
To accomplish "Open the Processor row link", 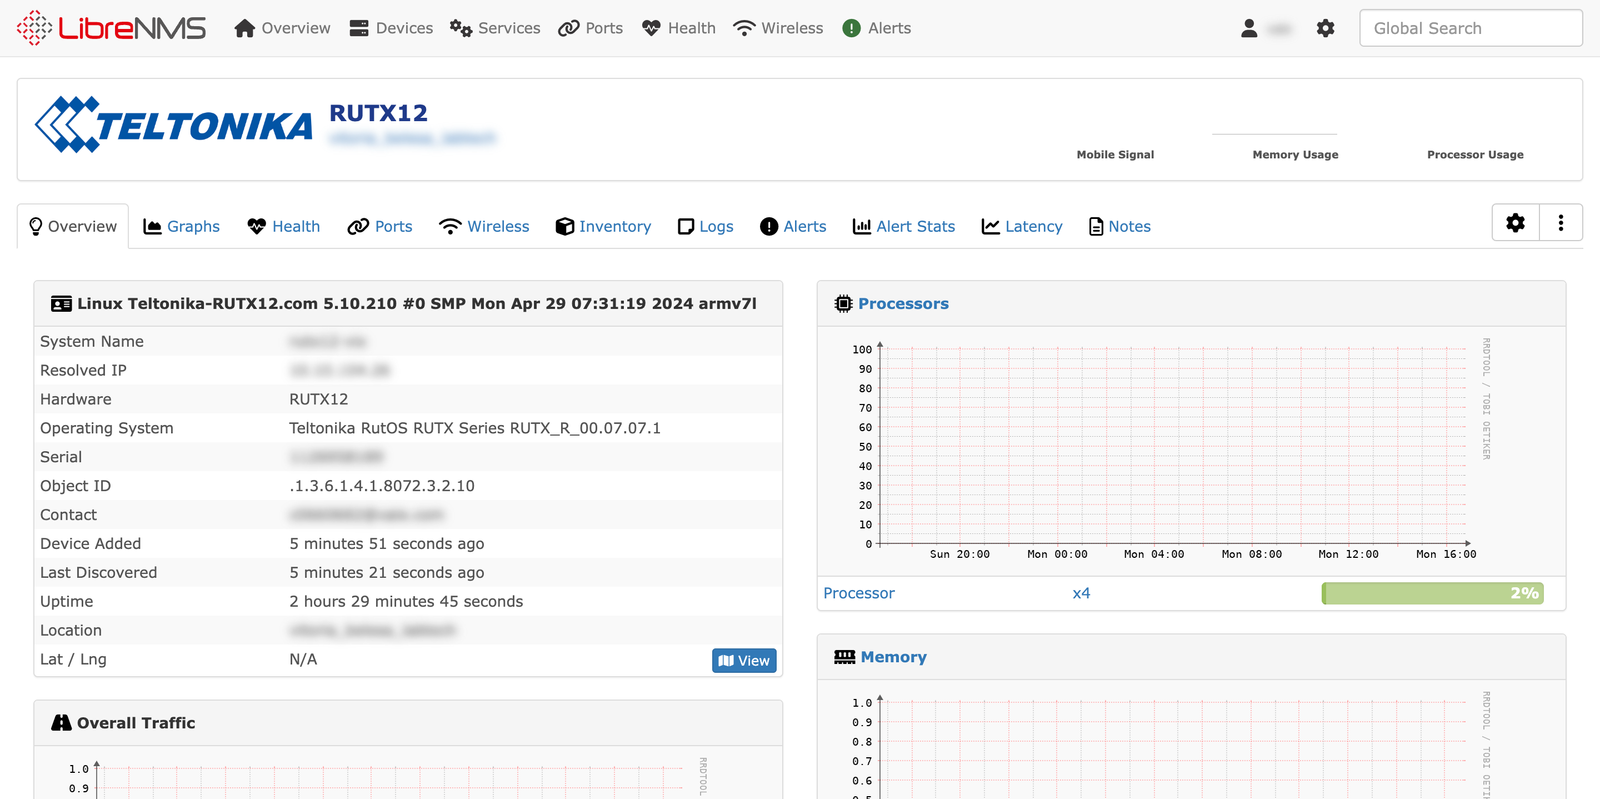I will click(x=859, y=593).
